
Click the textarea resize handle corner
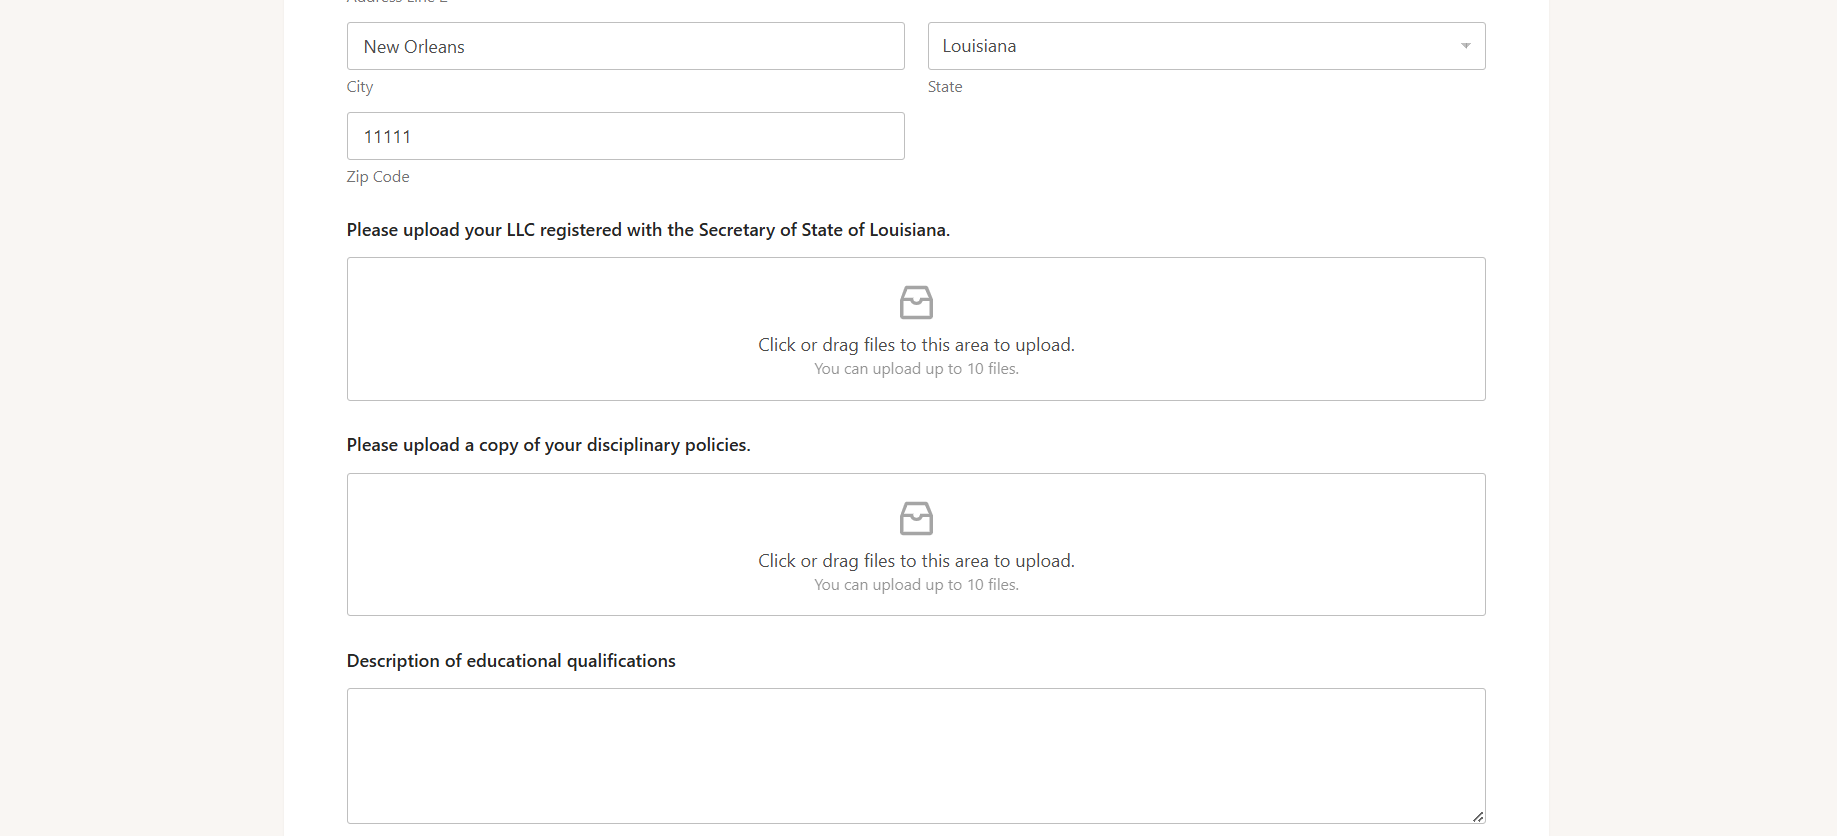[x=1478, y=816]
